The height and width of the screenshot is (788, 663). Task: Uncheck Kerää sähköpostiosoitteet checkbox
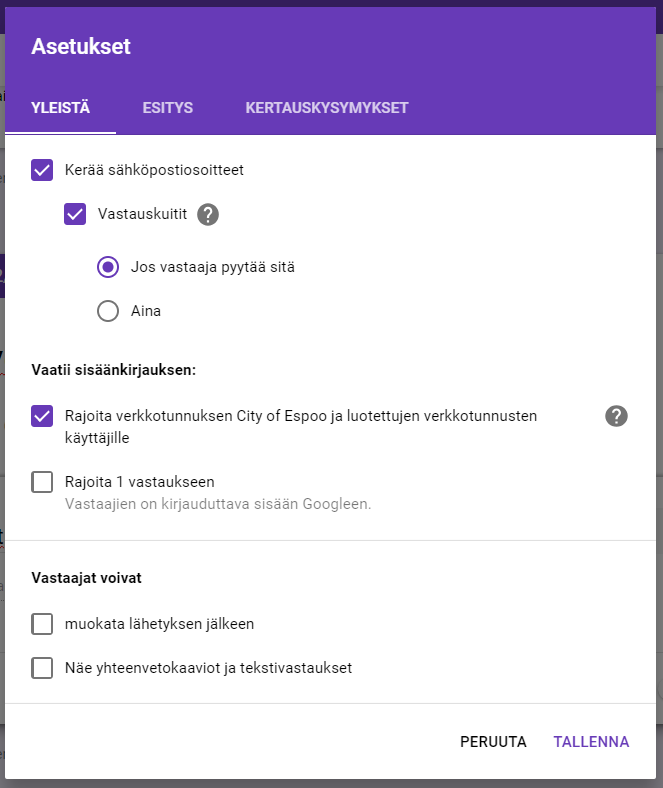42,170
